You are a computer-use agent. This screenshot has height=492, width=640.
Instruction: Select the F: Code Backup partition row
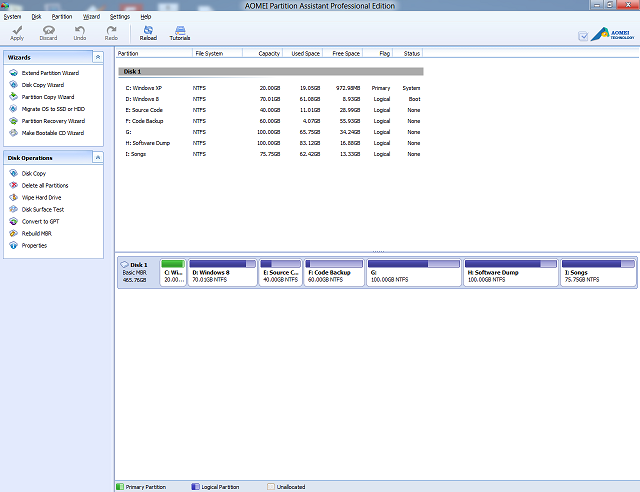tap(271, 121)
